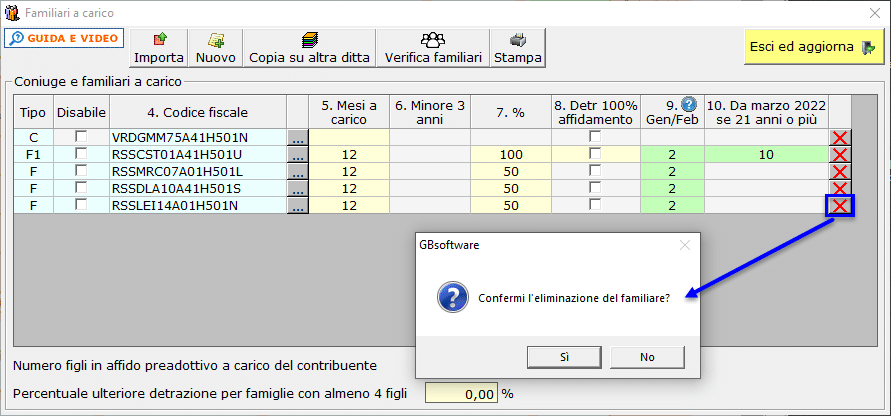This screenshot has width=891, height=416.
Task: Open GUIDA E VIDEO help
Action: point(65,38)
